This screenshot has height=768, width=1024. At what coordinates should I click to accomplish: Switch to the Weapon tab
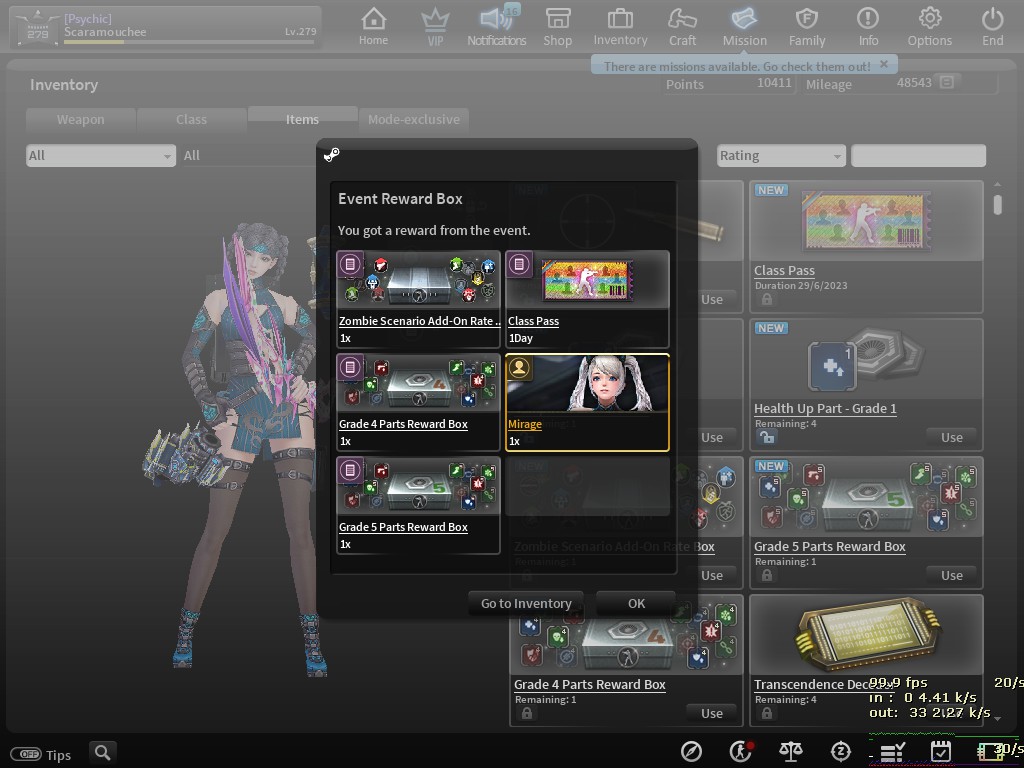pyautogui.click(x=81, y=120)
